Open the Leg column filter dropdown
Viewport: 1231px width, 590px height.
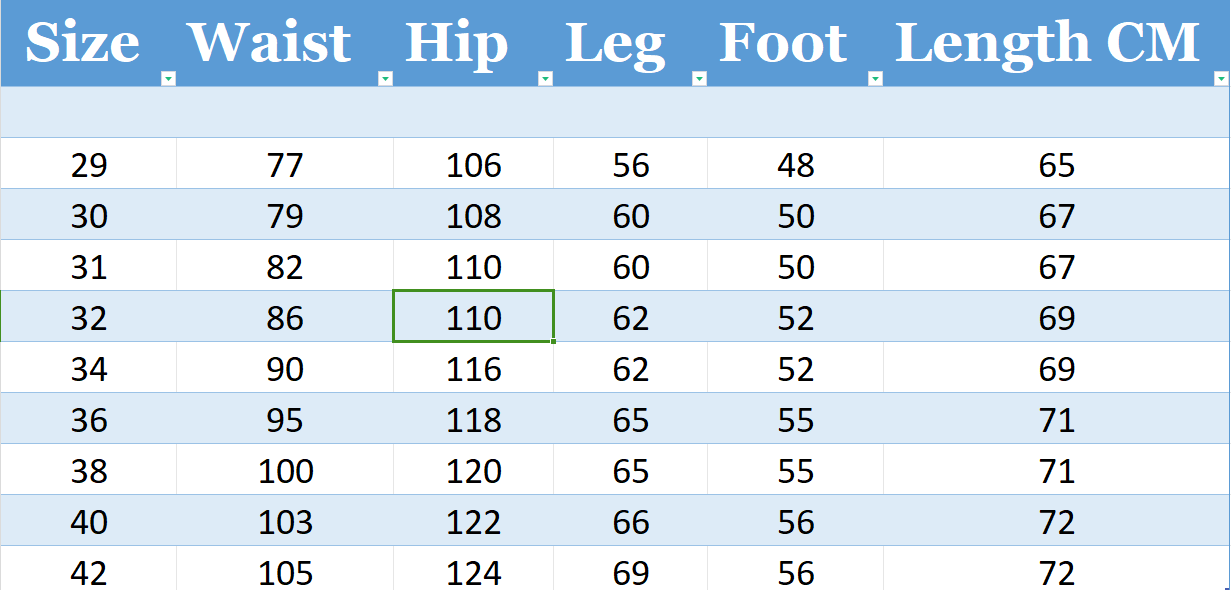(x=699, y=79)
